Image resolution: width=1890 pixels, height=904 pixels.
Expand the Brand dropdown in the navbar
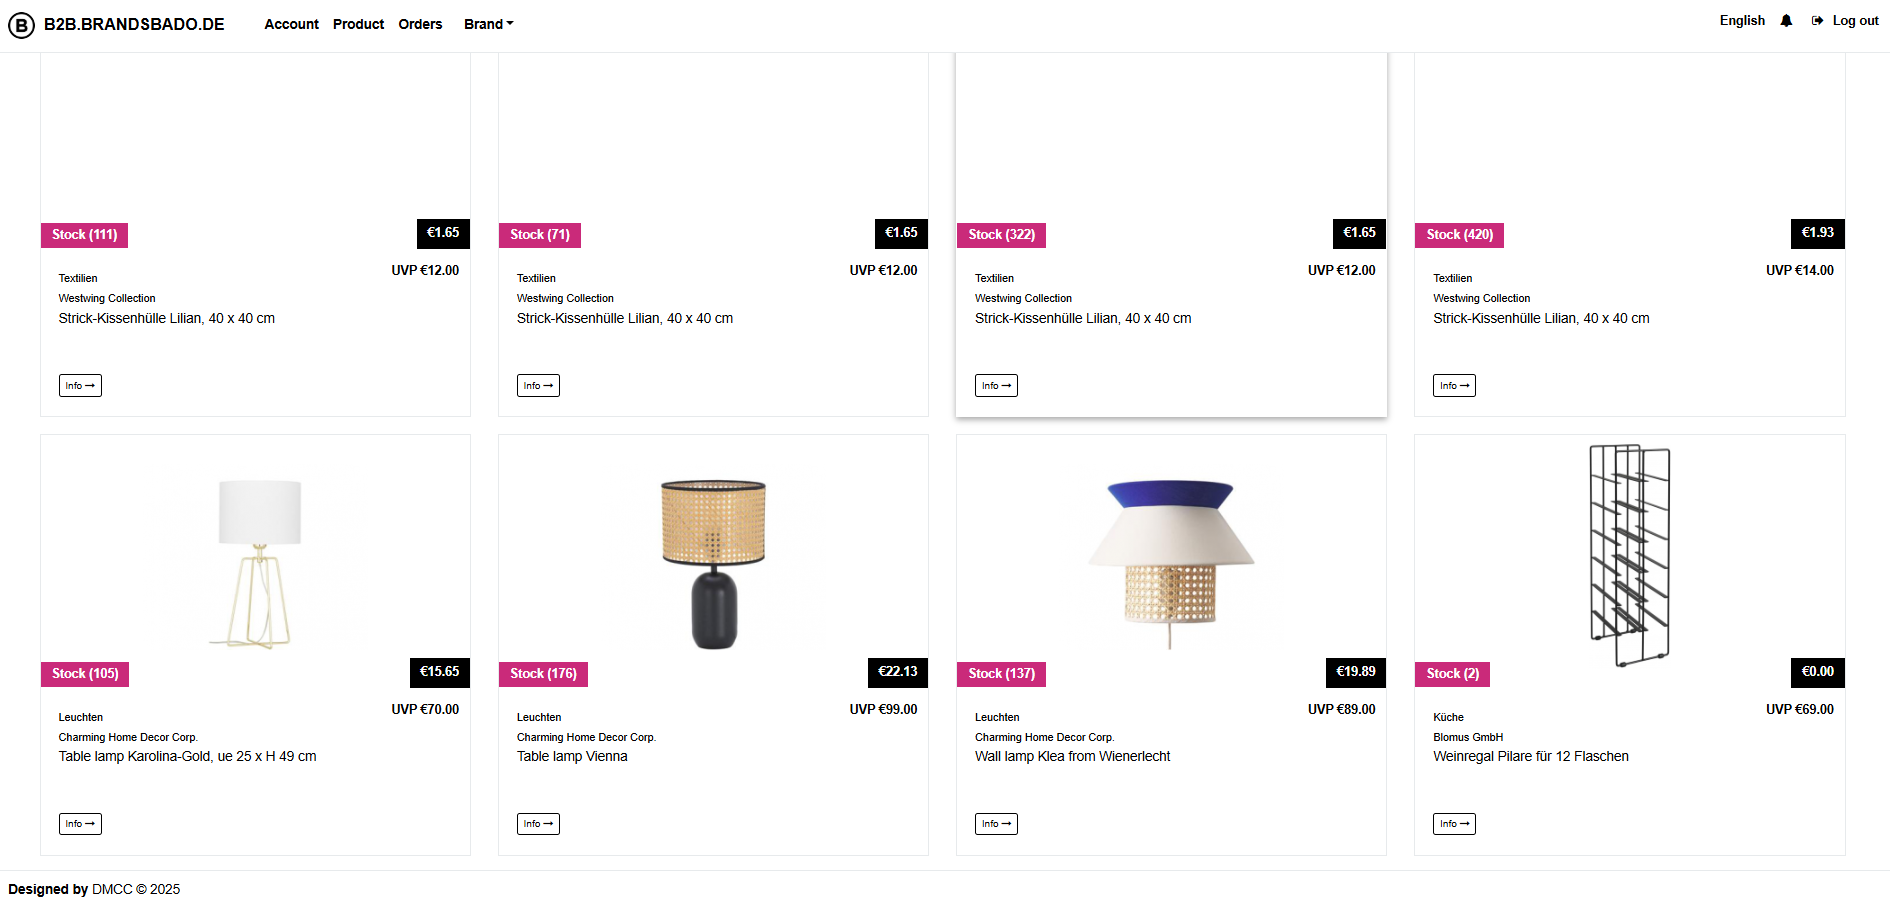point(488,23)
